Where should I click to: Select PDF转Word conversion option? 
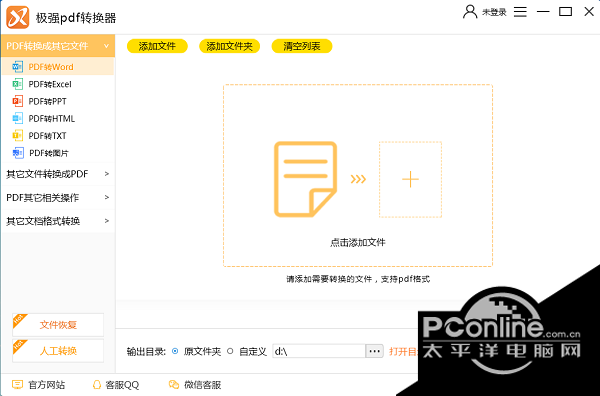coord(58,67)
